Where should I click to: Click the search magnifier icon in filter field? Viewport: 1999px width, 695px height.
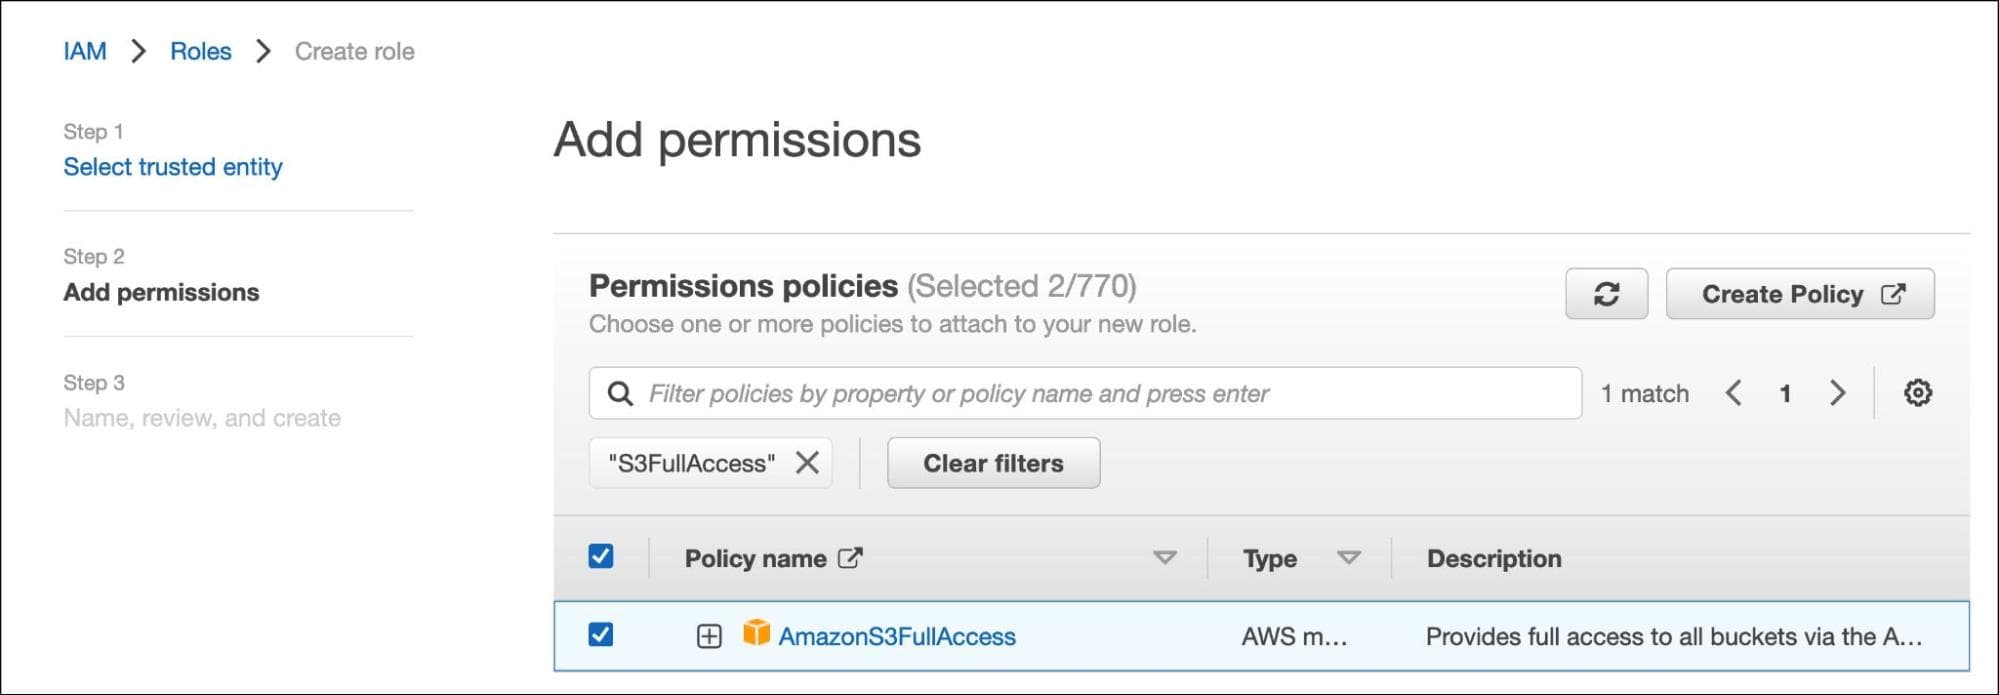[622, 393]
